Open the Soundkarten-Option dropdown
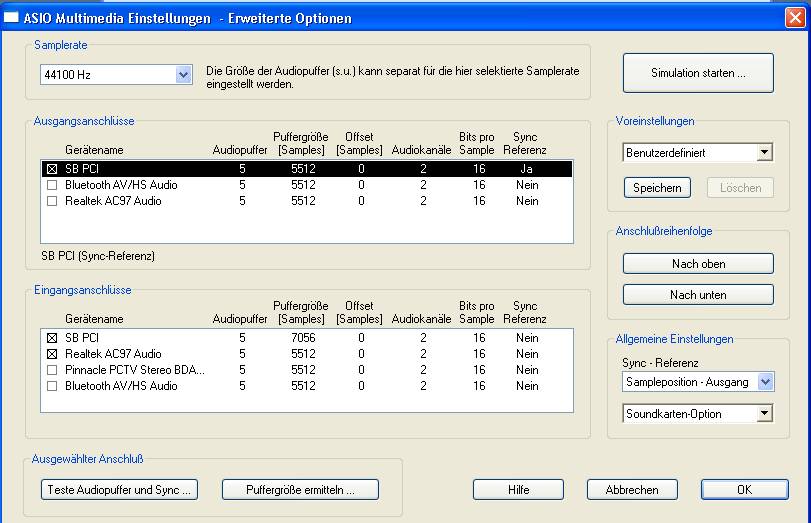The height and width of the screenshot is (523, 811). coord(764,413)
